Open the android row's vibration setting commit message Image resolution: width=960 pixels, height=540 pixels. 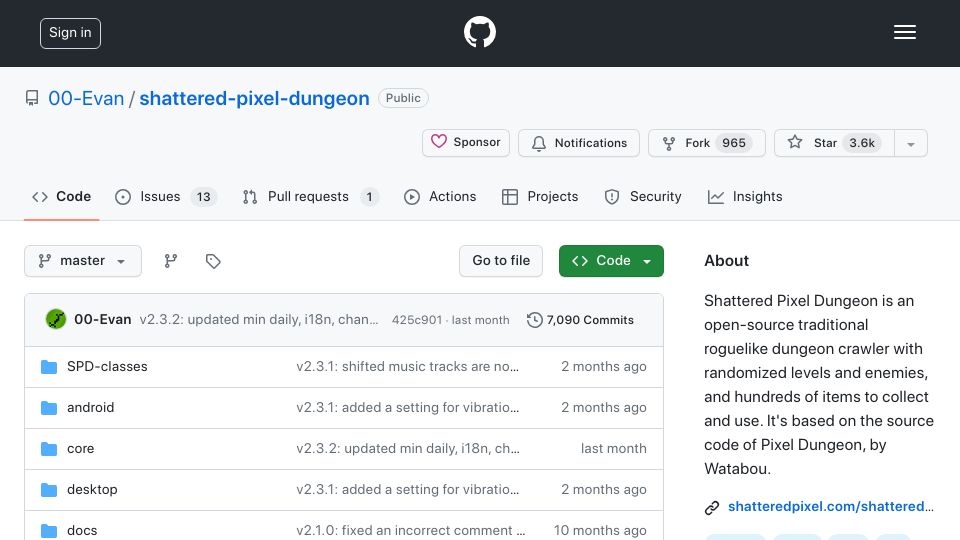coord(407,407)
